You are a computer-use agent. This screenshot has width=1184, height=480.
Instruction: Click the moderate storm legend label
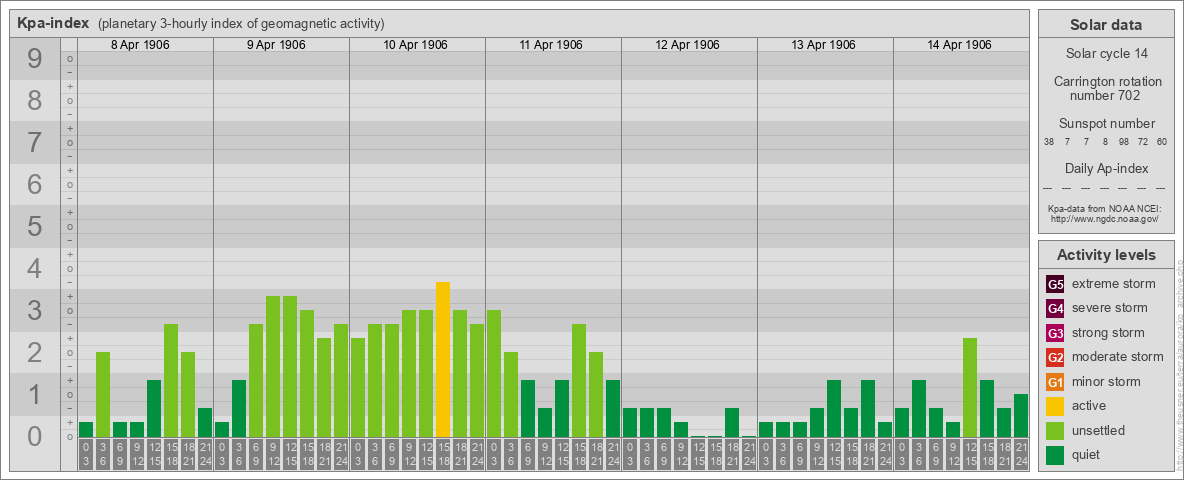[x=1118, y=357]
